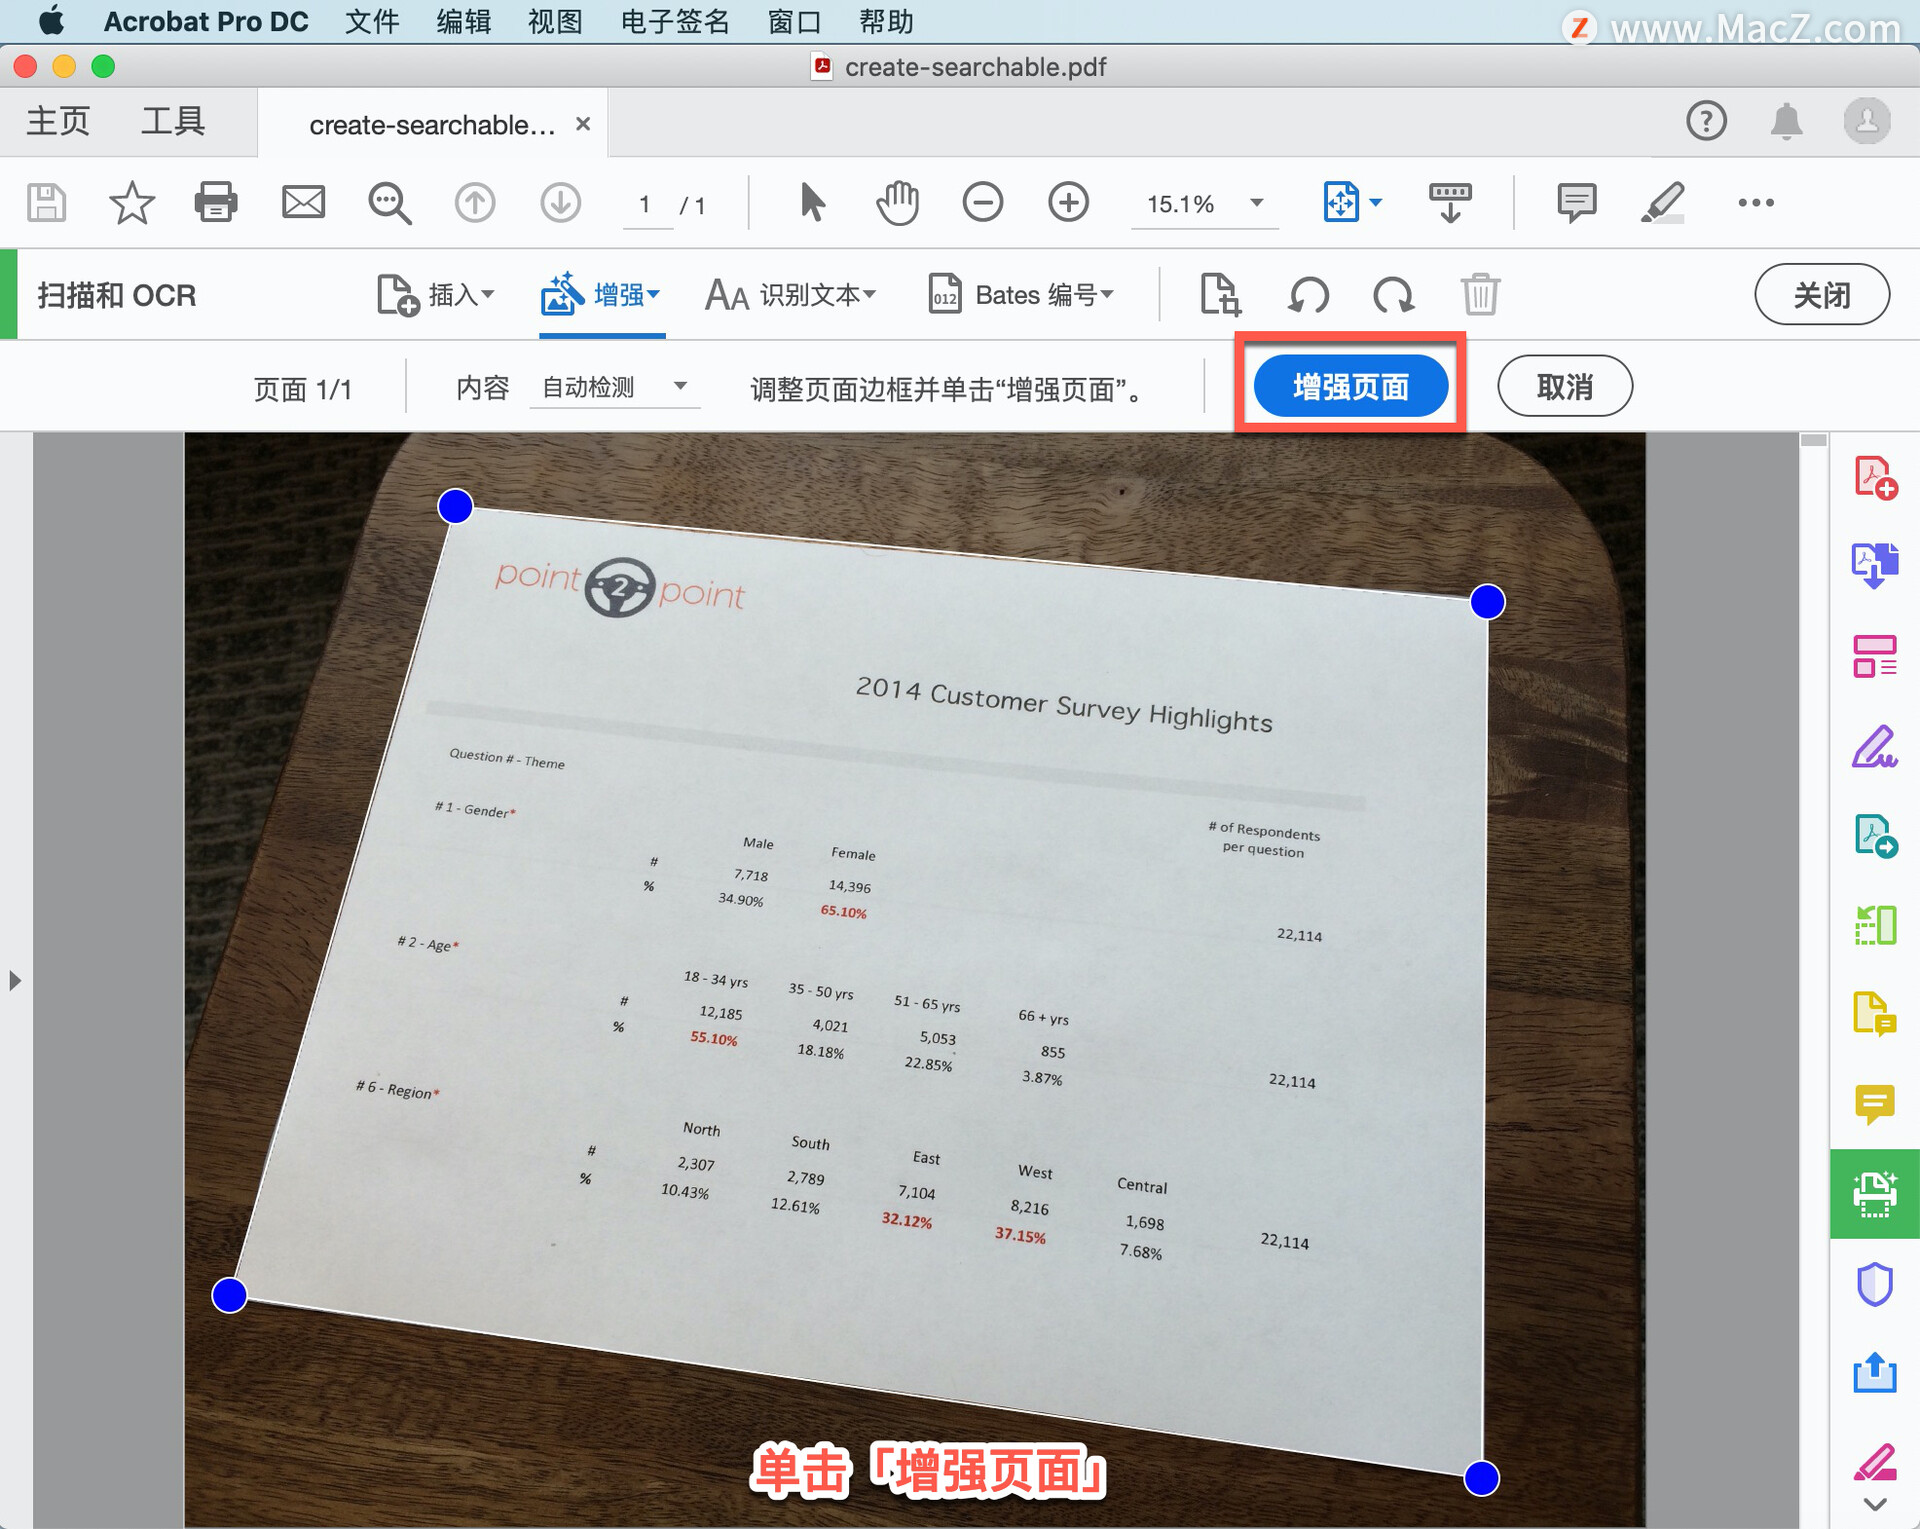Select the Protect shield tool in sidebar

pos(1874,1284)
